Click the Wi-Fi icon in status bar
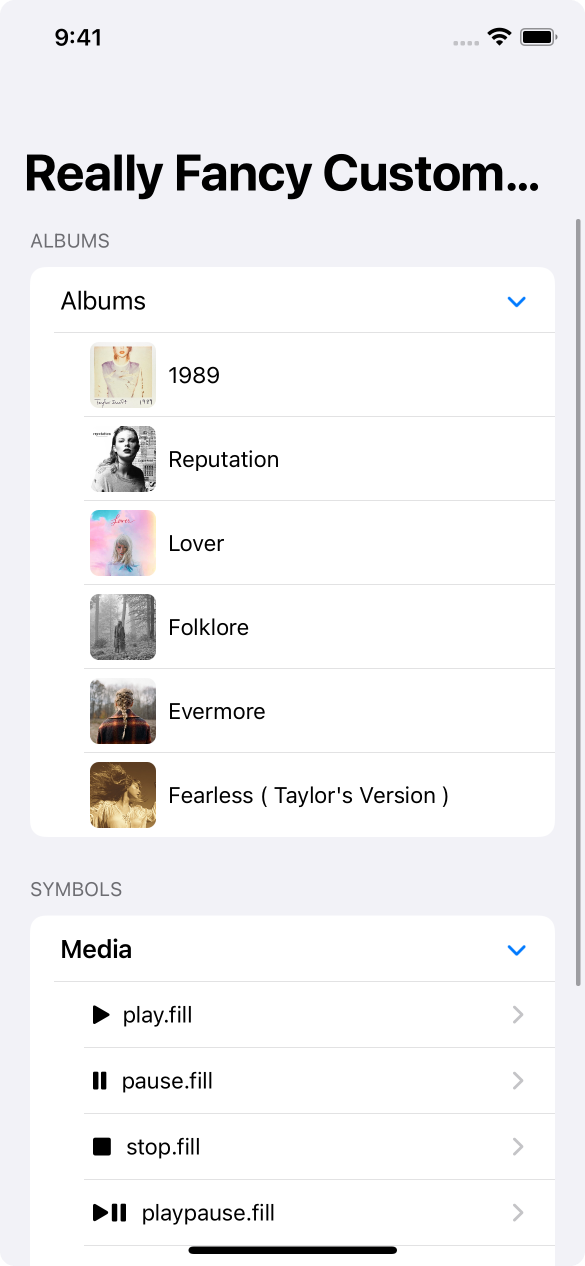 pos(497,36)
